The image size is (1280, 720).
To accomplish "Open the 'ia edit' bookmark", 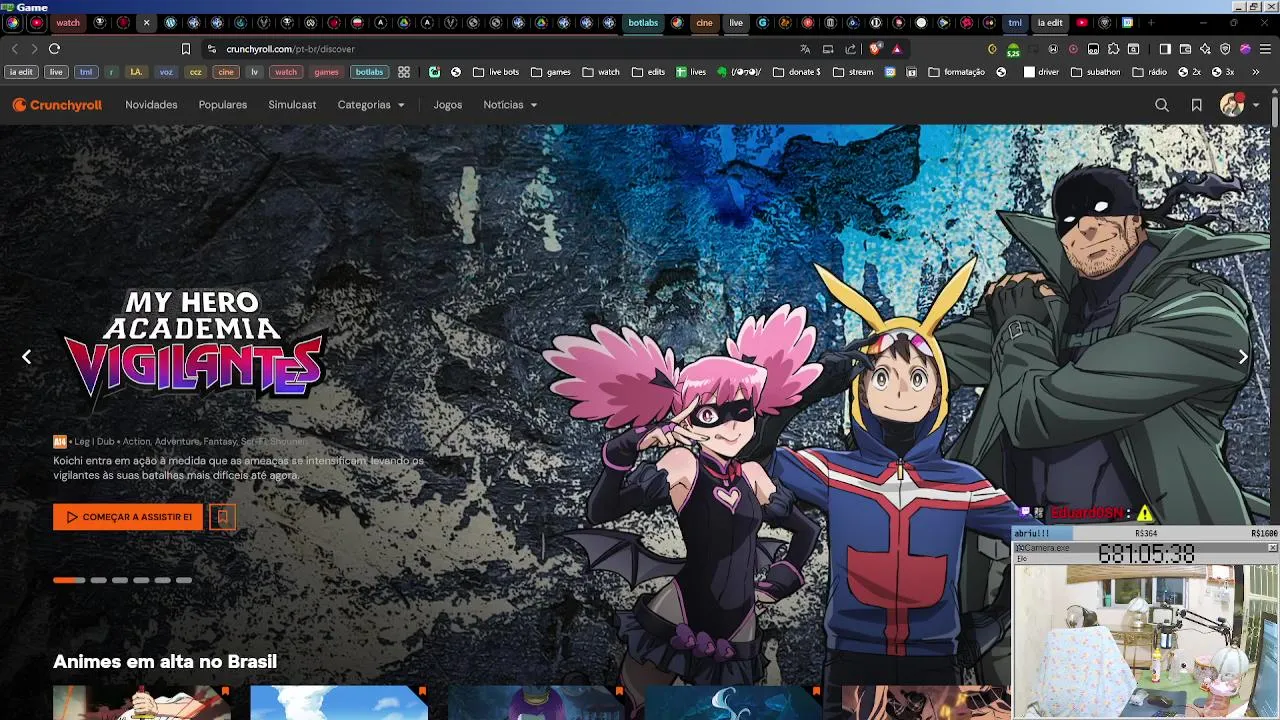I will [21, 72].
